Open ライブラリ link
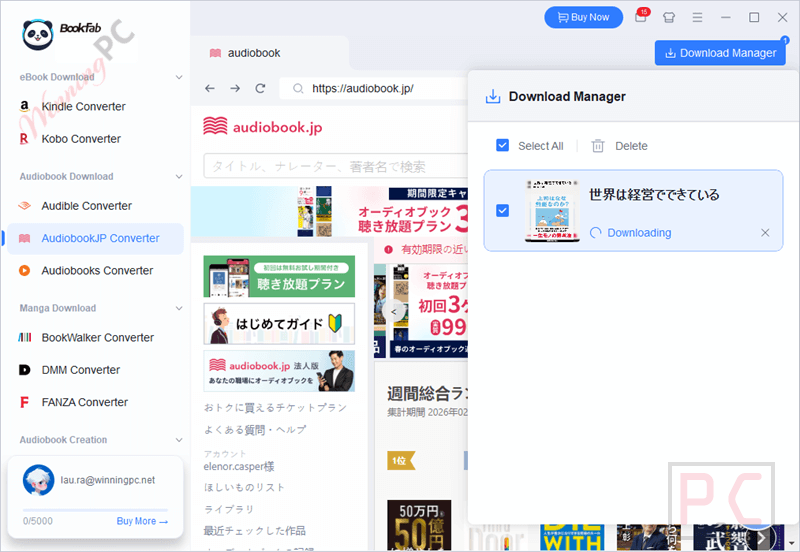 pos(229,509)
